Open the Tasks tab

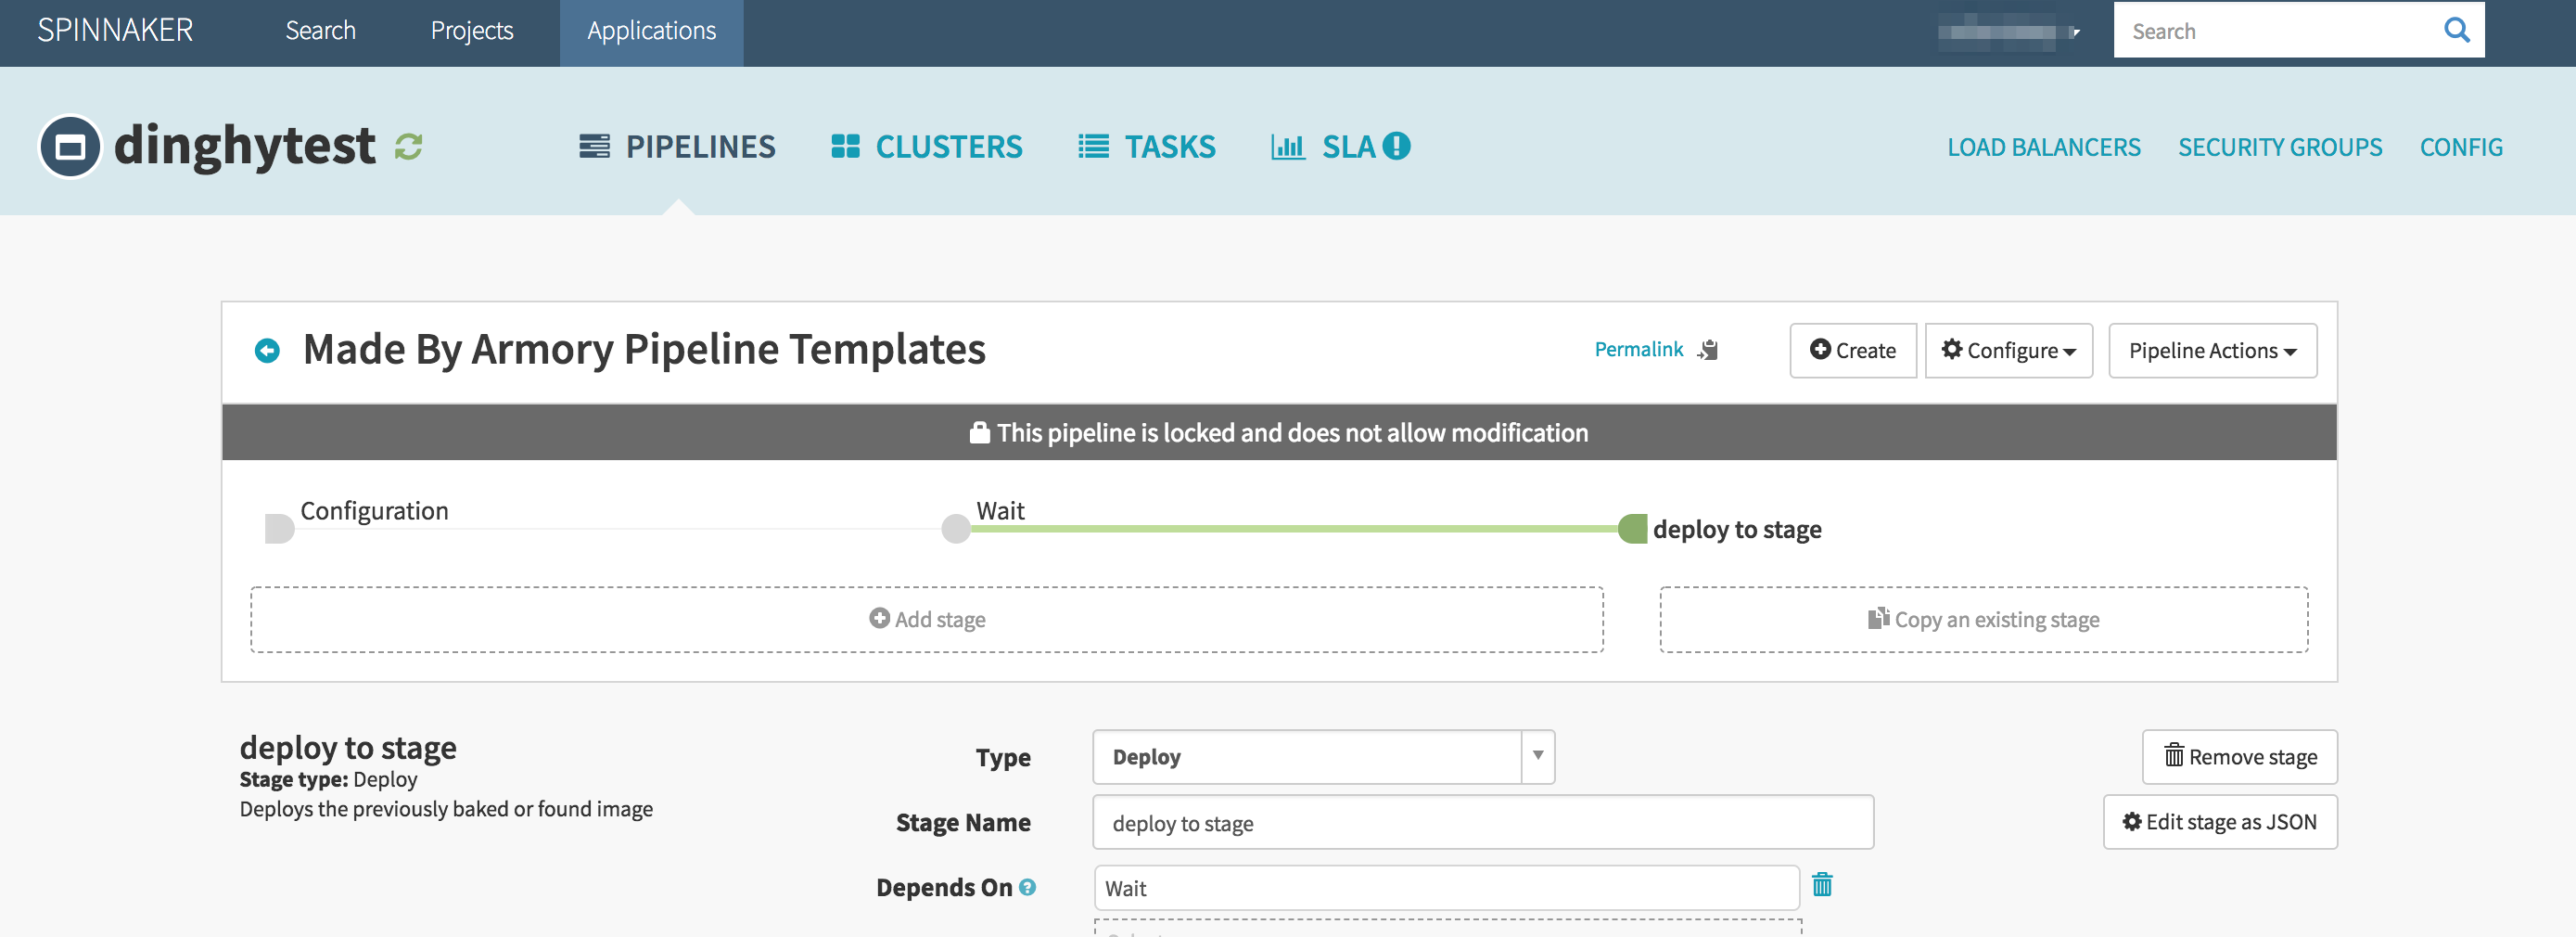[1147, 147]
